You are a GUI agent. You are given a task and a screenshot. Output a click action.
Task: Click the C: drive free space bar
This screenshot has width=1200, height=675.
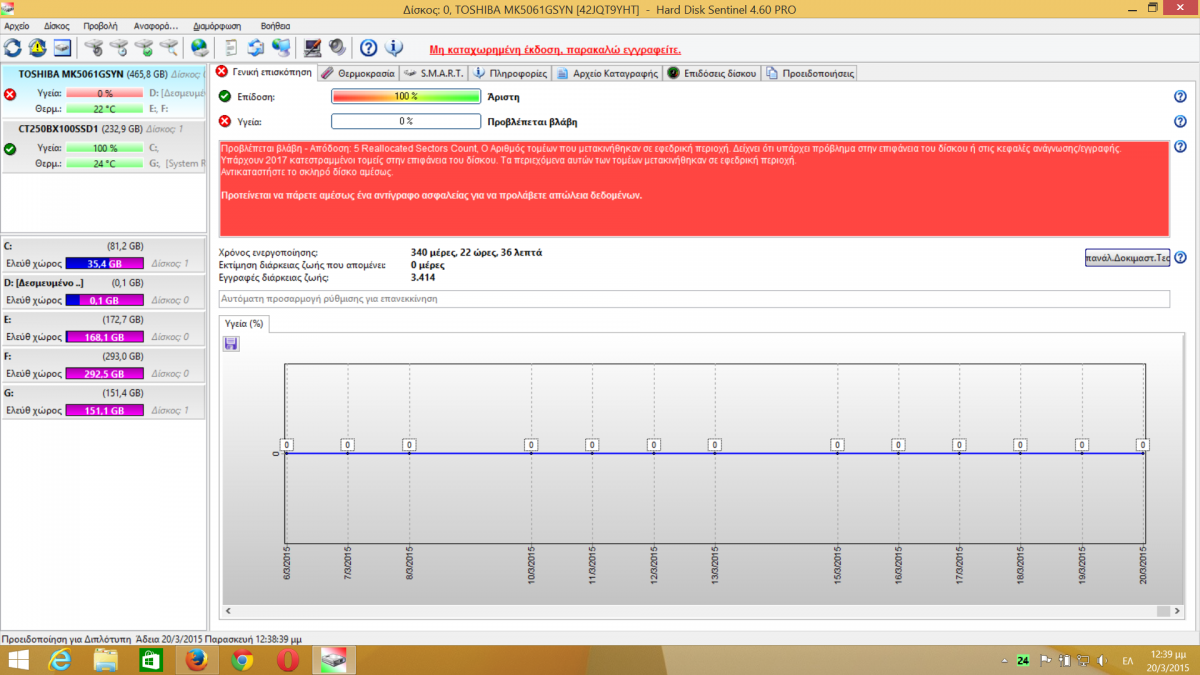pos(104,264)
